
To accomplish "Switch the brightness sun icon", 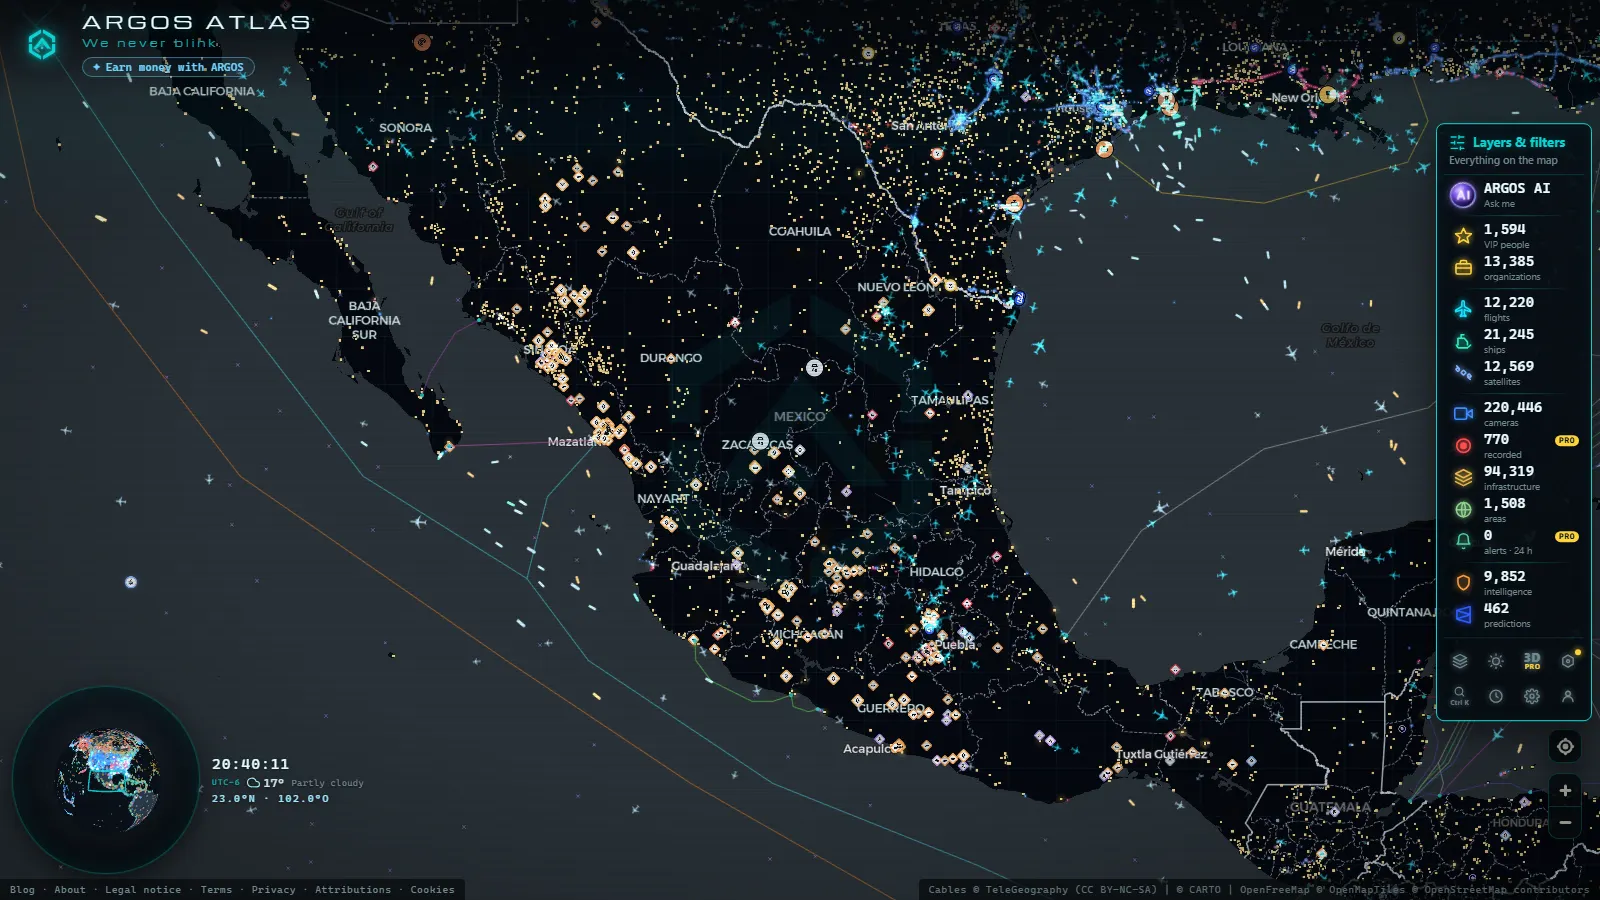I will 1496,661.
